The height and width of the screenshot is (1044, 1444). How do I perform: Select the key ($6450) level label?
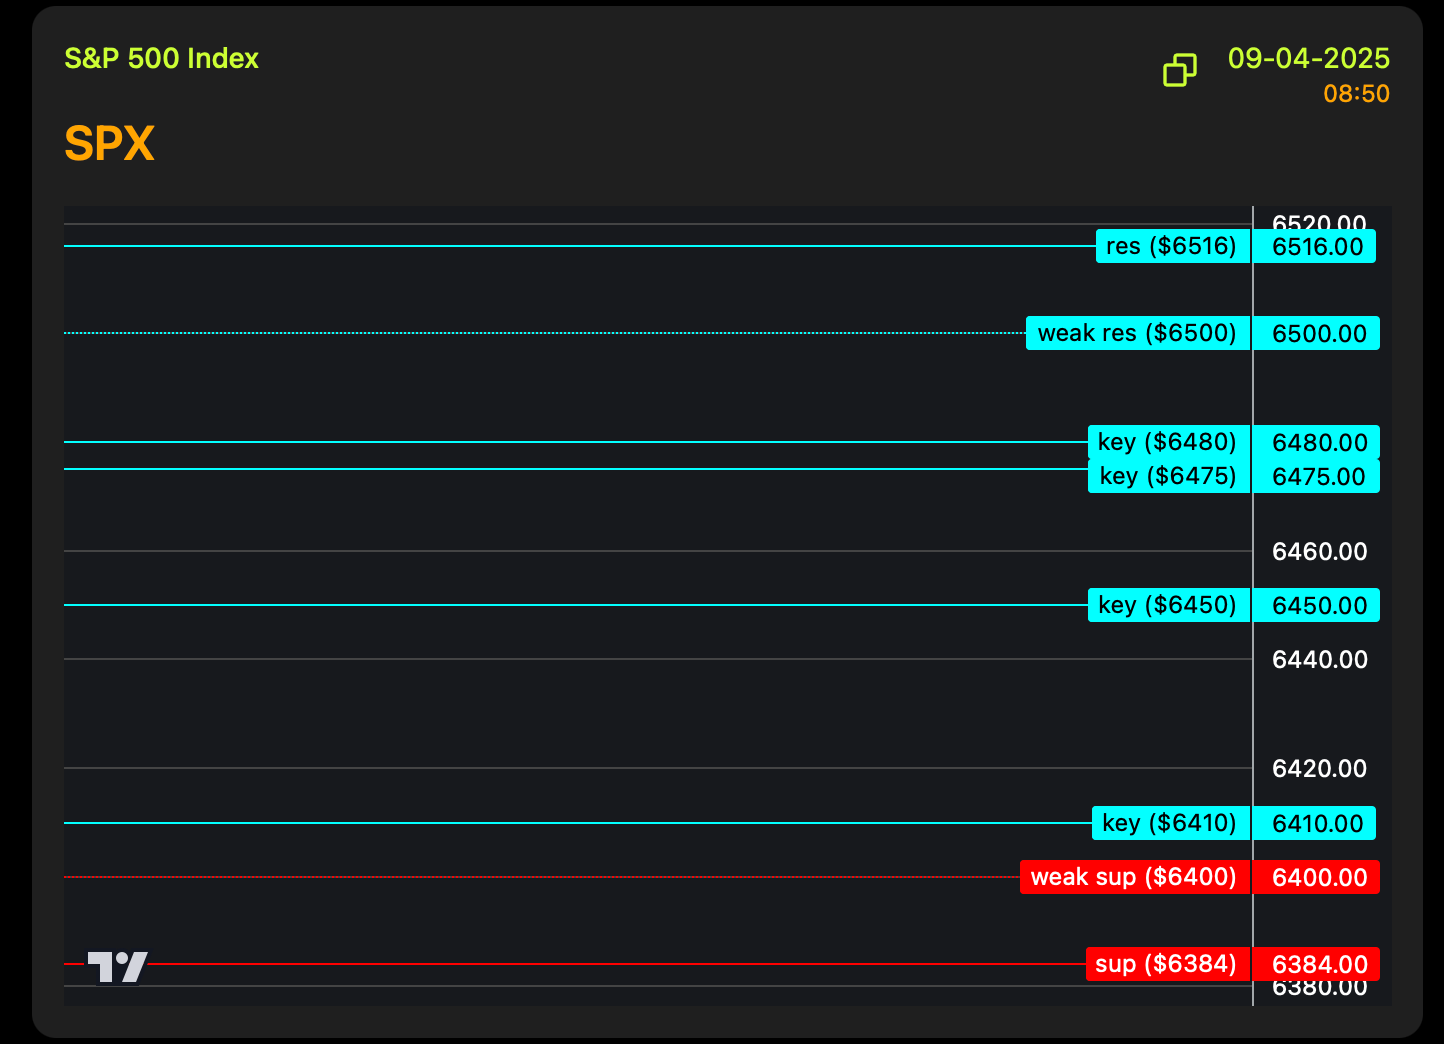point(1168,605)
